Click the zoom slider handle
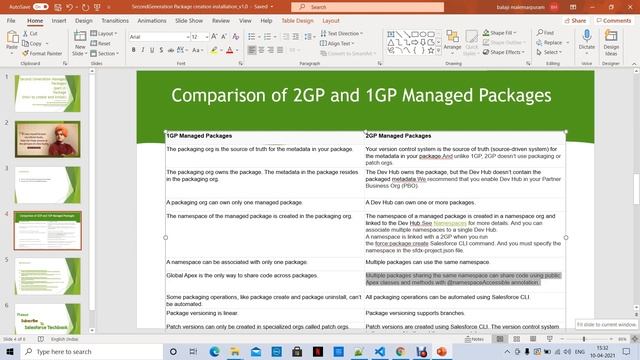Image resolution: width=640 pixels, height=360 pixels. [584, 339]
